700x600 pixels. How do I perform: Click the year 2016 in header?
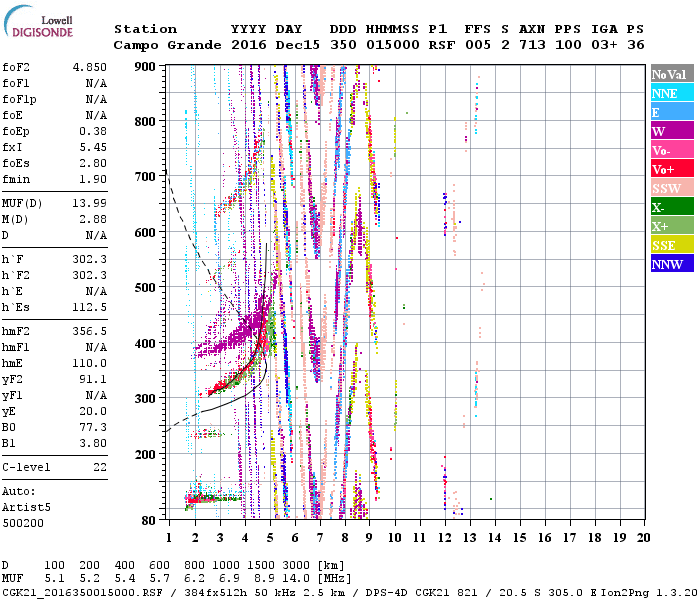(x=249, y=45)
